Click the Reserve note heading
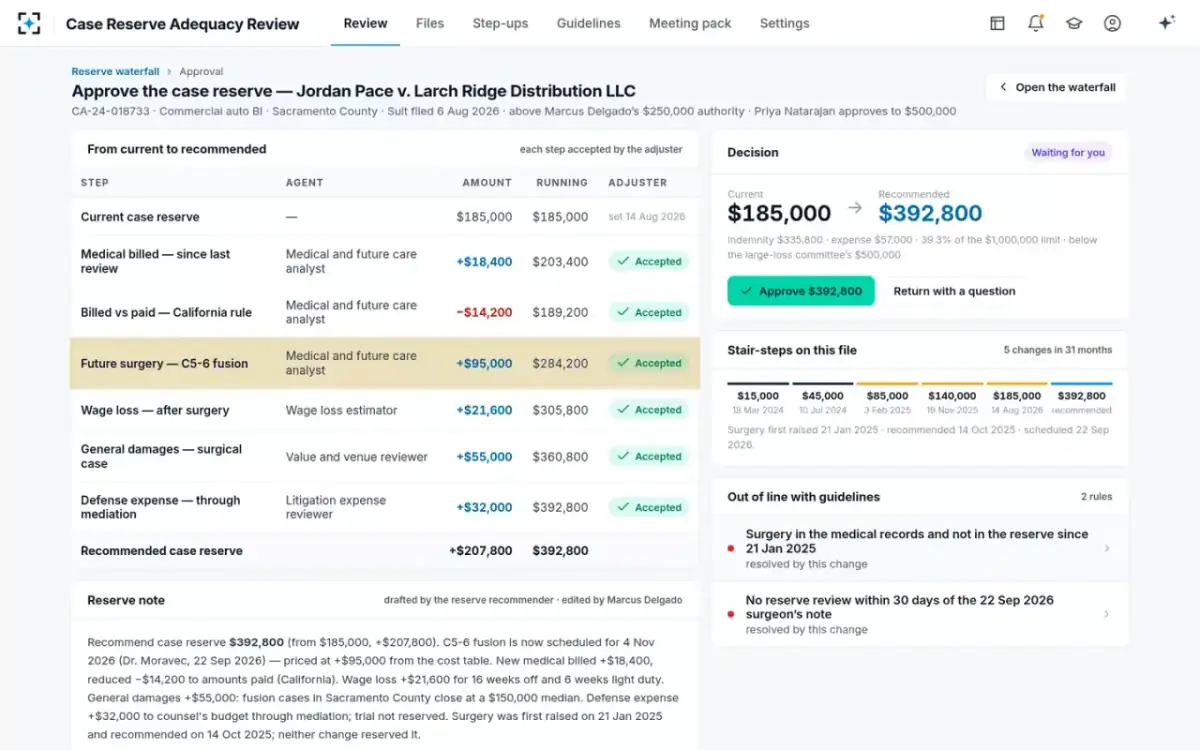The width and height of the screenshot is (1200, 750). (126, 600)
